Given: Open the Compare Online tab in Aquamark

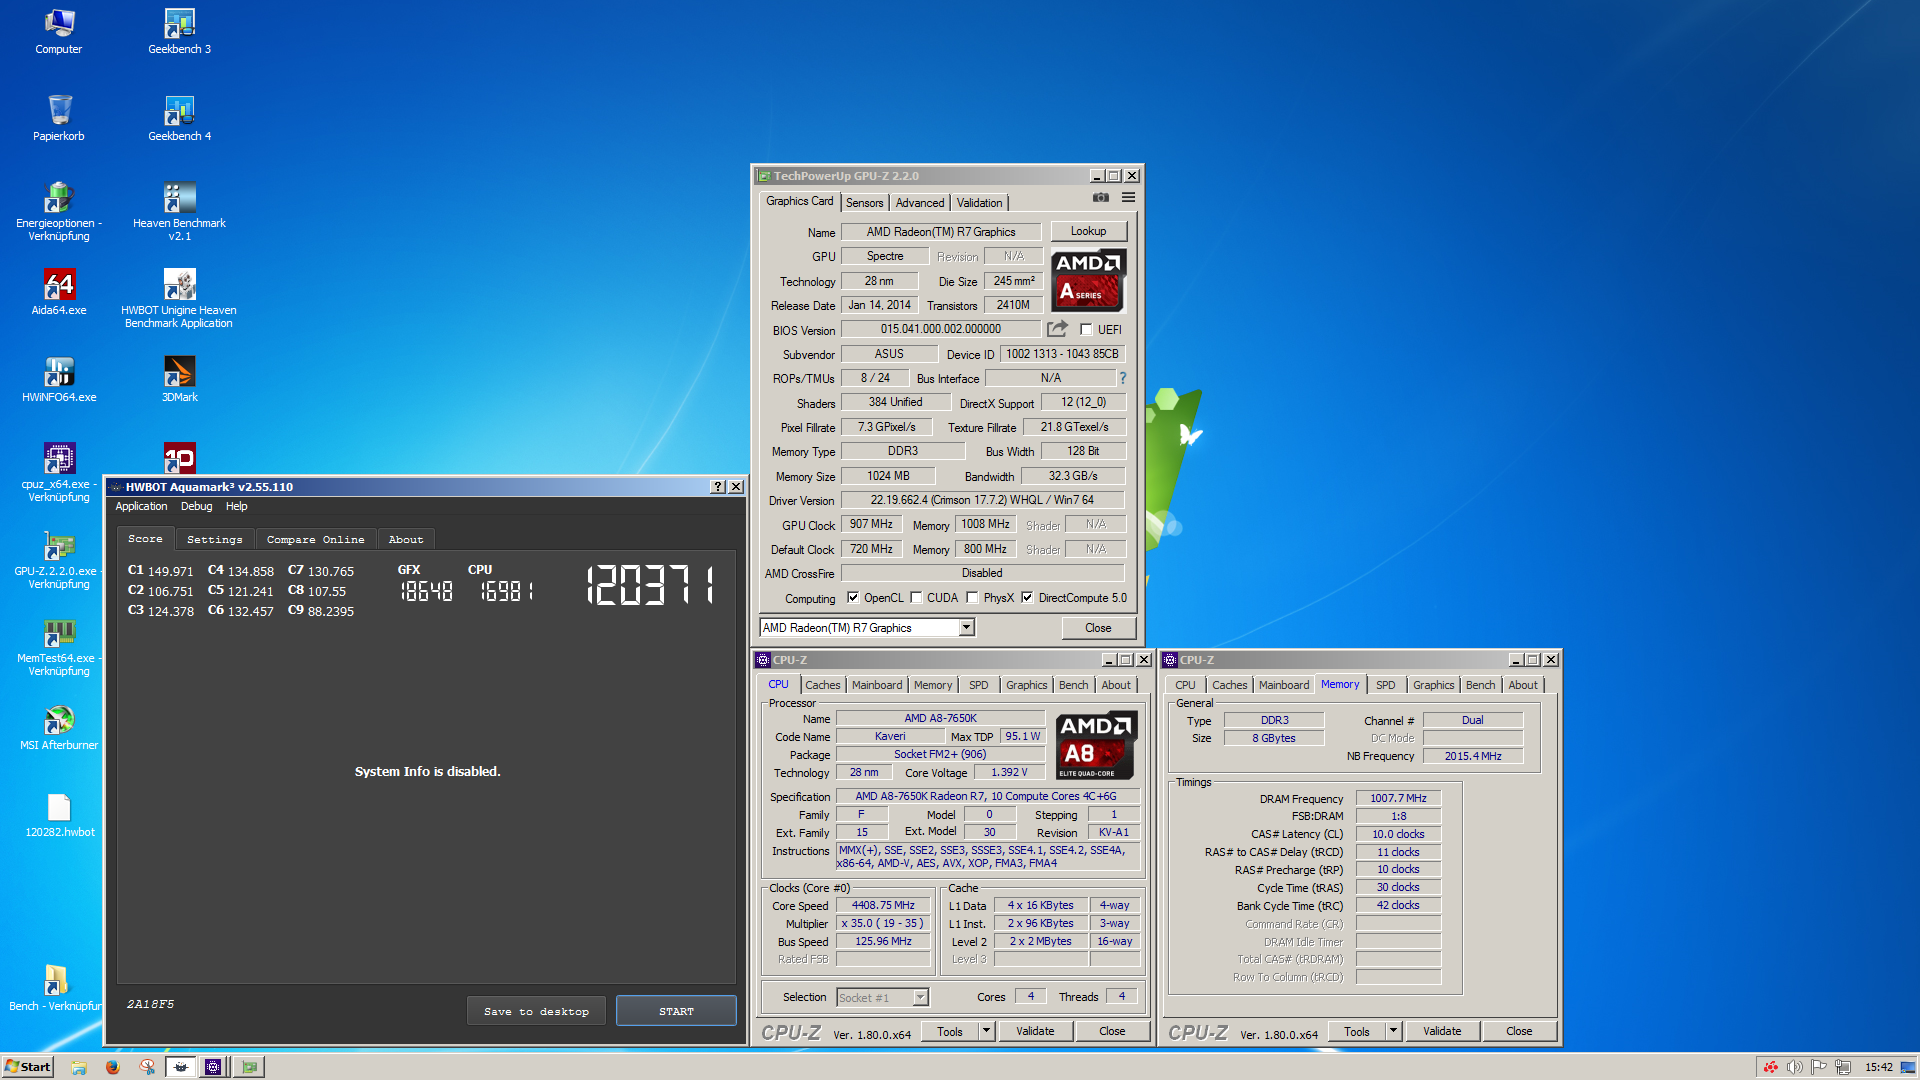Looking at the screenshot, I should pyautogui.click(x=316, y=539).
